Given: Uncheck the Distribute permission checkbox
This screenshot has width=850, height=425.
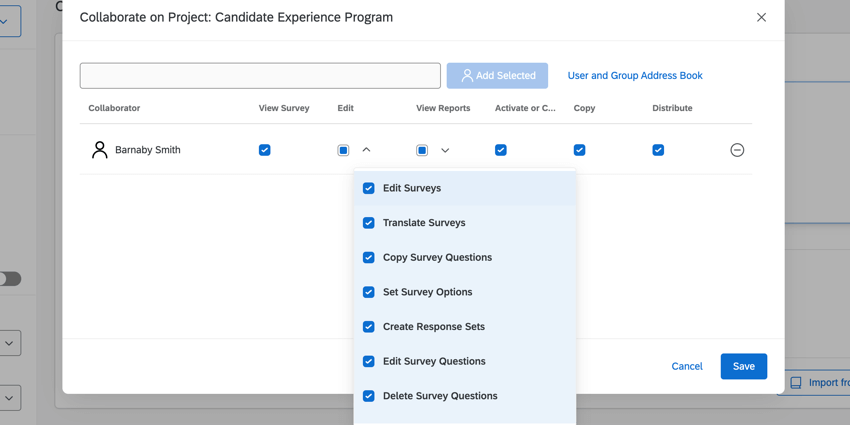Looking at the screenshot, I should 658,150.
